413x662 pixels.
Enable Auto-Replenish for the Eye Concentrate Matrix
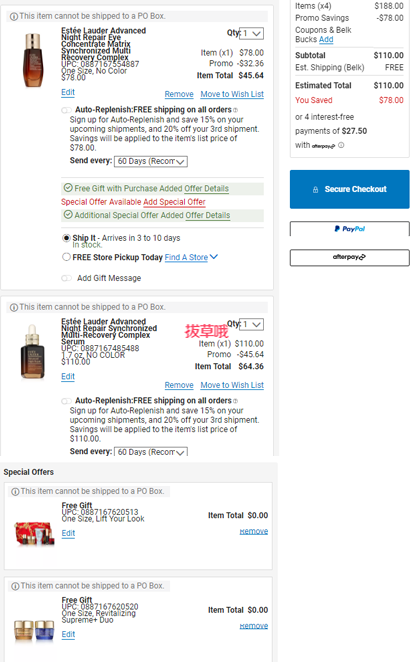click(66, 110)
